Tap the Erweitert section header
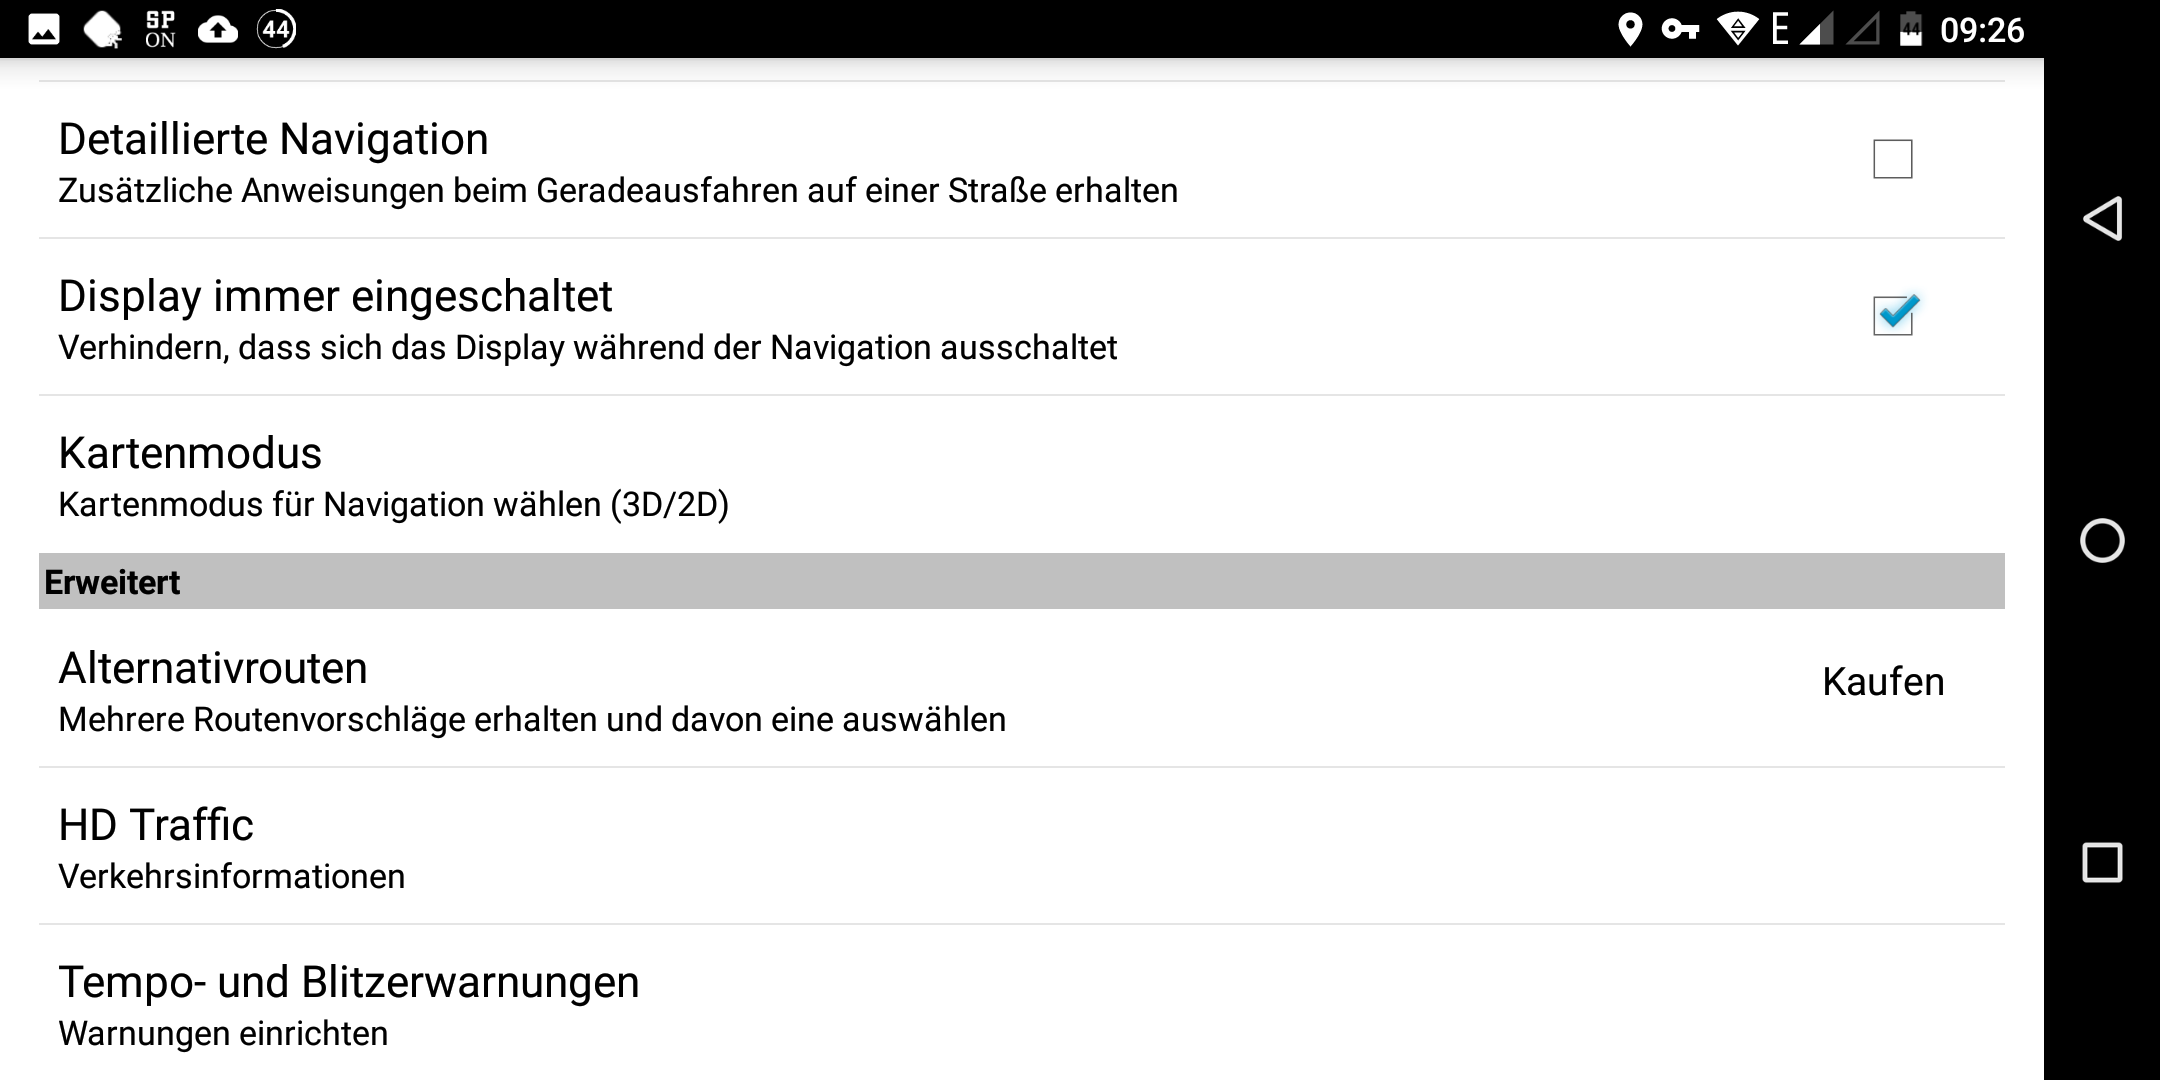2160x1080 pixels. point(112,582)
